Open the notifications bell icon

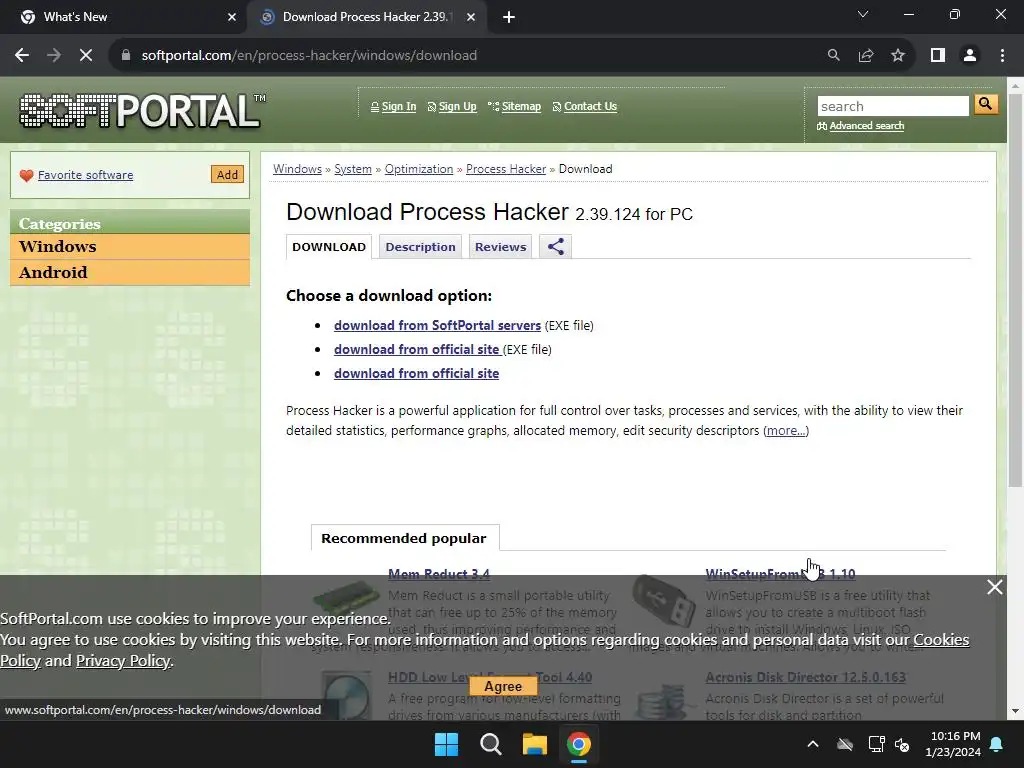[997, 744]
